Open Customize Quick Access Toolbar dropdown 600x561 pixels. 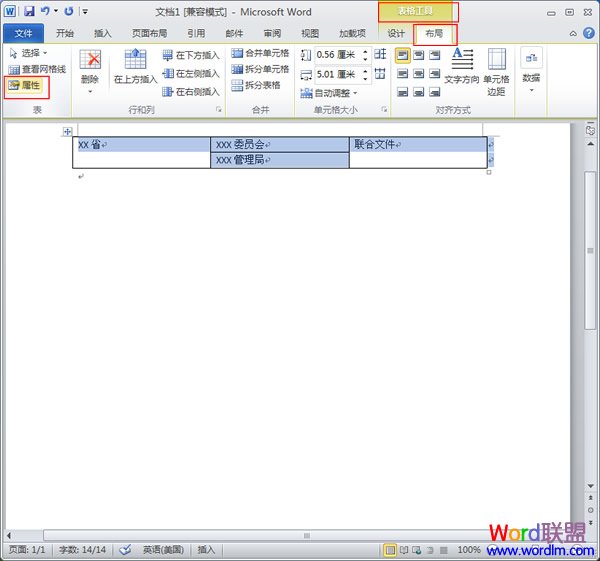[85, 12]
